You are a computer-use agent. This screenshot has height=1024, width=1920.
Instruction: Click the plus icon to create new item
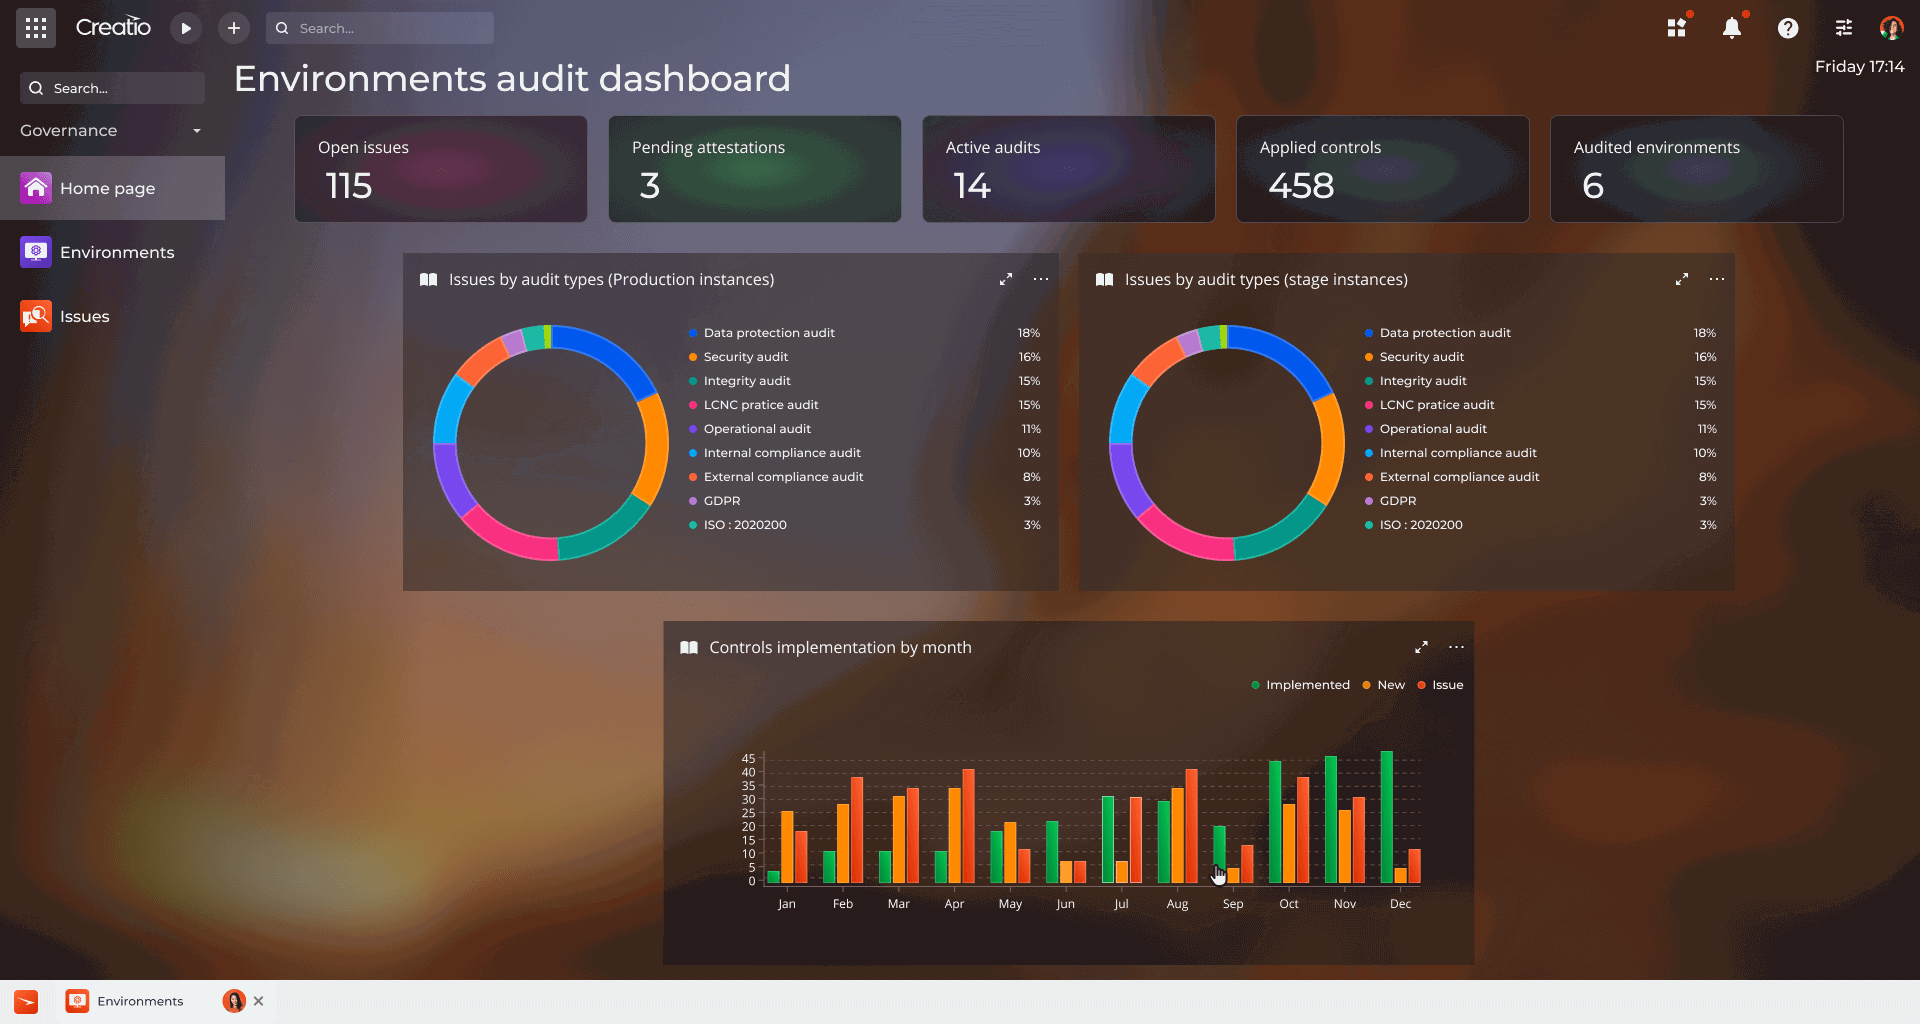(x=234, y=28)
